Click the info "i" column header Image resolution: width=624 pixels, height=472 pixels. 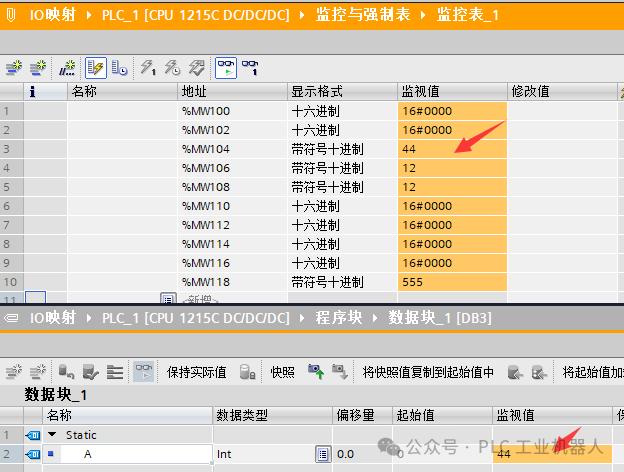45,92
